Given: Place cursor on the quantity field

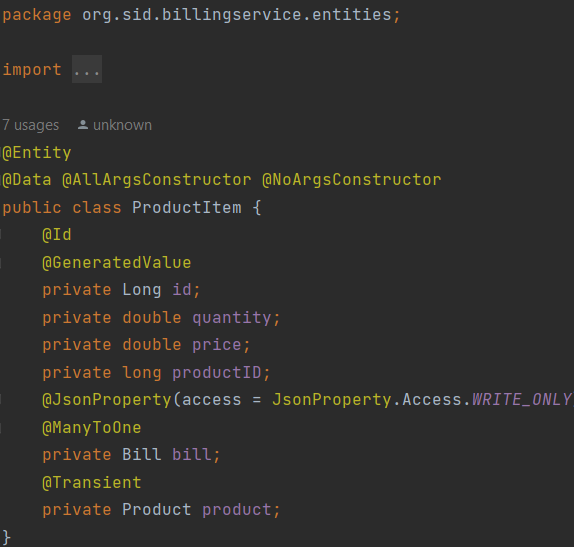Looking at the screenshot, I should click(232, 318).
